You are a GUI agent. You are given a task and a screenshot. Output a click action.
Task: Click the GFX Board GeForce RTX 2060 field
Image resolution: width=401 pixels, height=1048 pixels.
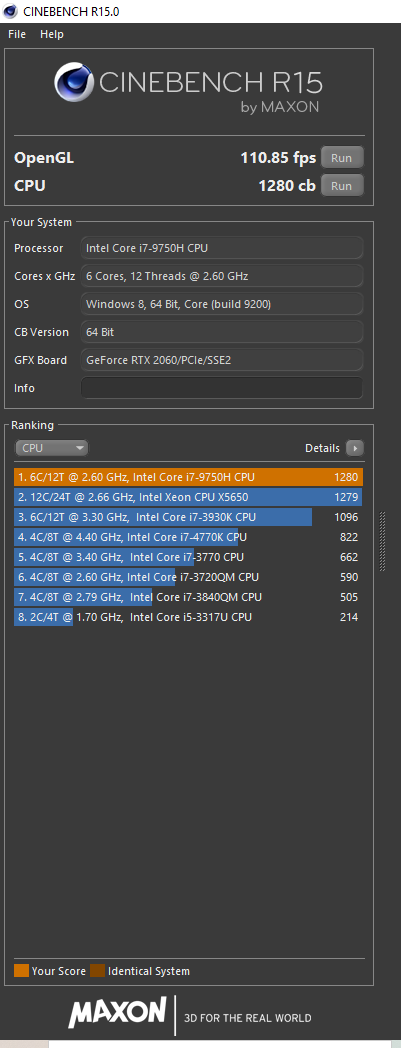pyautogui.click(x=222, y=360)
